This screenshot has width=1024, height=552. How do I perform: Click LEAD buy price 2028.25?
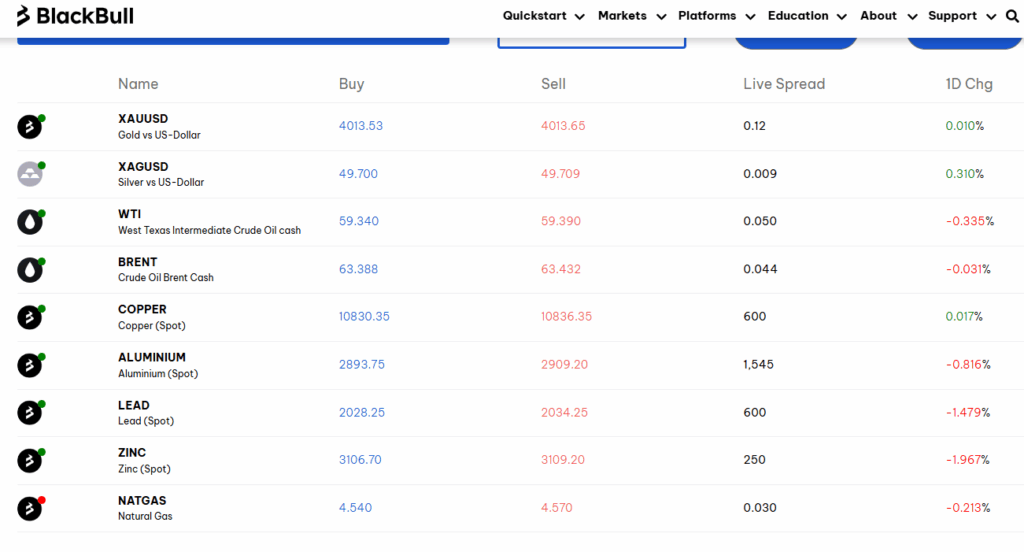[x=362, y=413]
